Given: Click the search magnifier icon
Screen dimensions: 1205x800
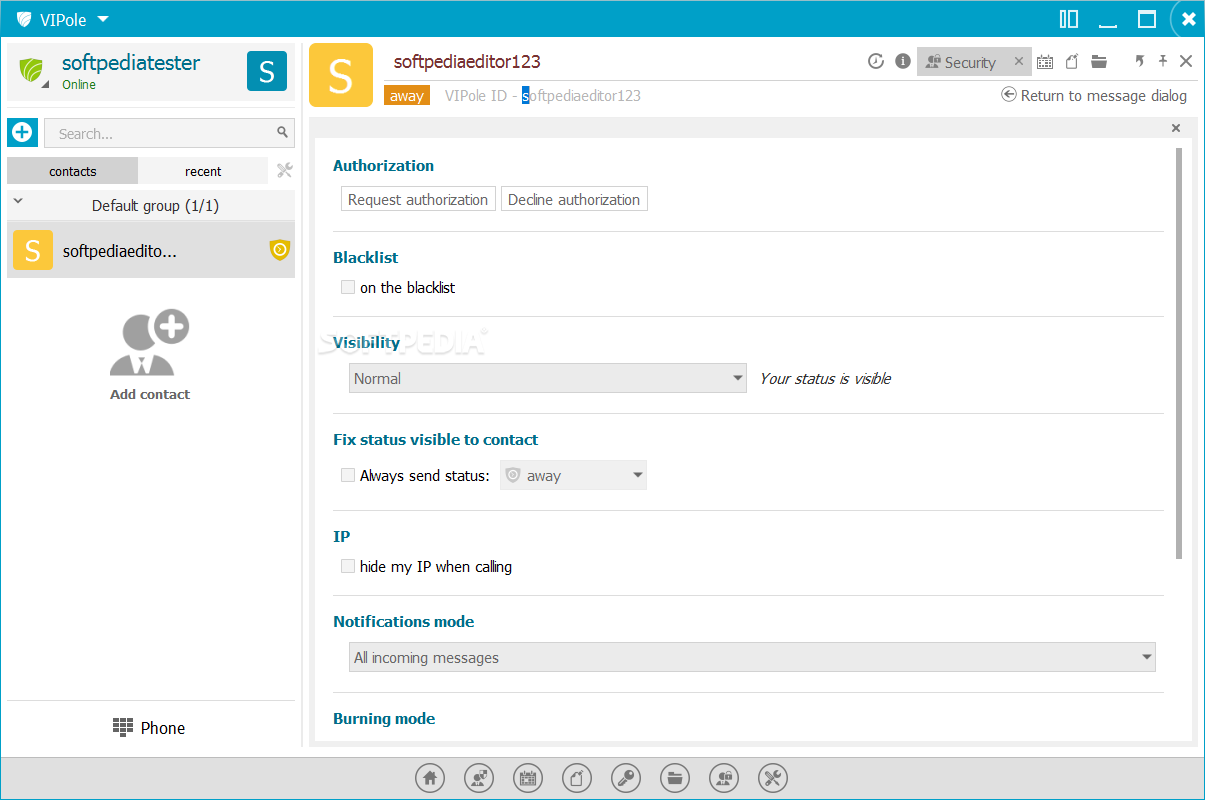Looking at the screenshot, I should coord(283,132).
